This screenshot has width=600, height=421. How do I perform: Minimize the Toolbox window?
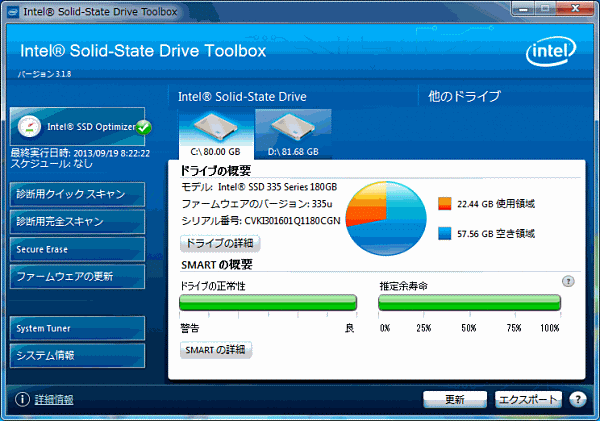[x=523, y=9]
